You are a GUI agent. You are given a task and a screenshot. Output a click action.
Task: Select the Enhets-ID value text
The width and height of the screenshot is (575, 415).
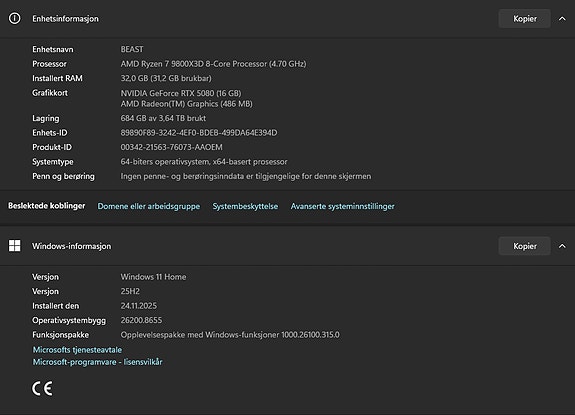click(199, 133)
